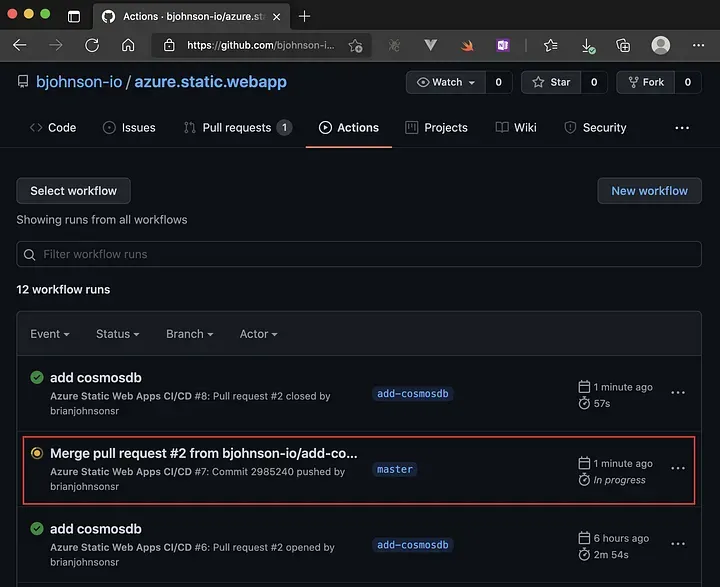Image resolution: width=720 pixels, height=587 pixels.
Task: Open the Pull requests tab
Action: click(237, 128)
